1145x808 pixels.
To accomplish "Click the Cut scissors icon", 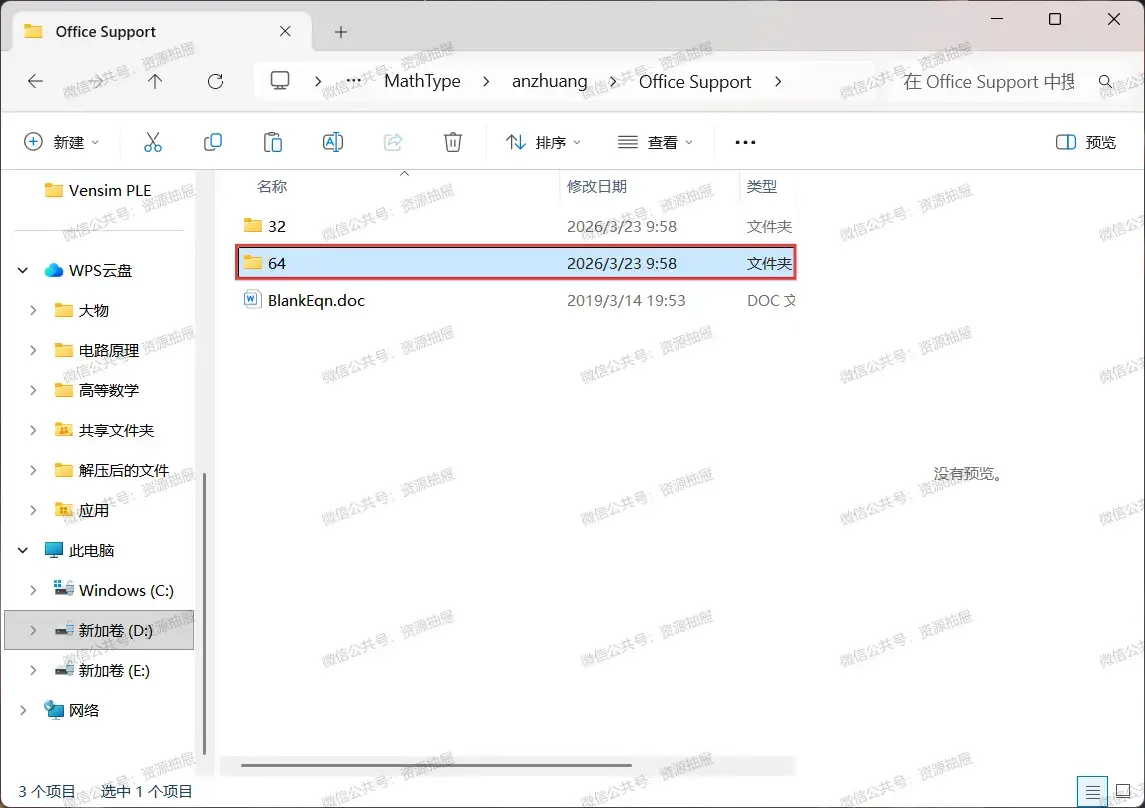I will (153, 142).
